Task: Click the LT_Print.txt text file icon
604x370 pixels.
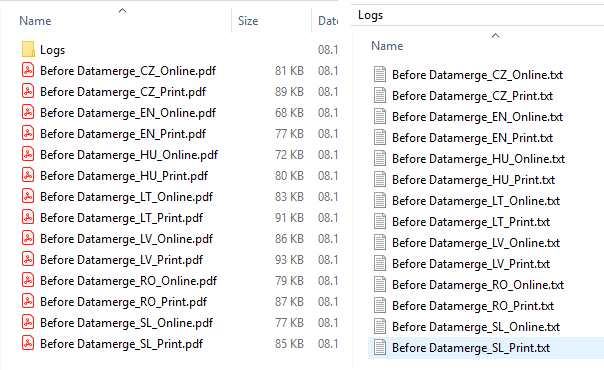Action: coord(380,221)
